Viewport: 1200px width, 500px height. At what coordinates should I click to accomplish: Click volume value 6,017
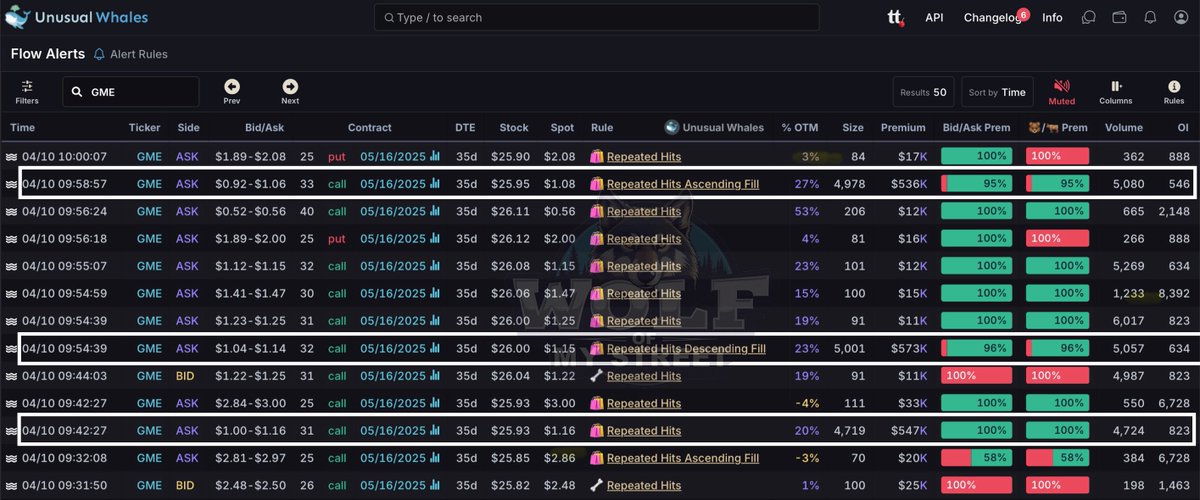(x=1127, y=321)
